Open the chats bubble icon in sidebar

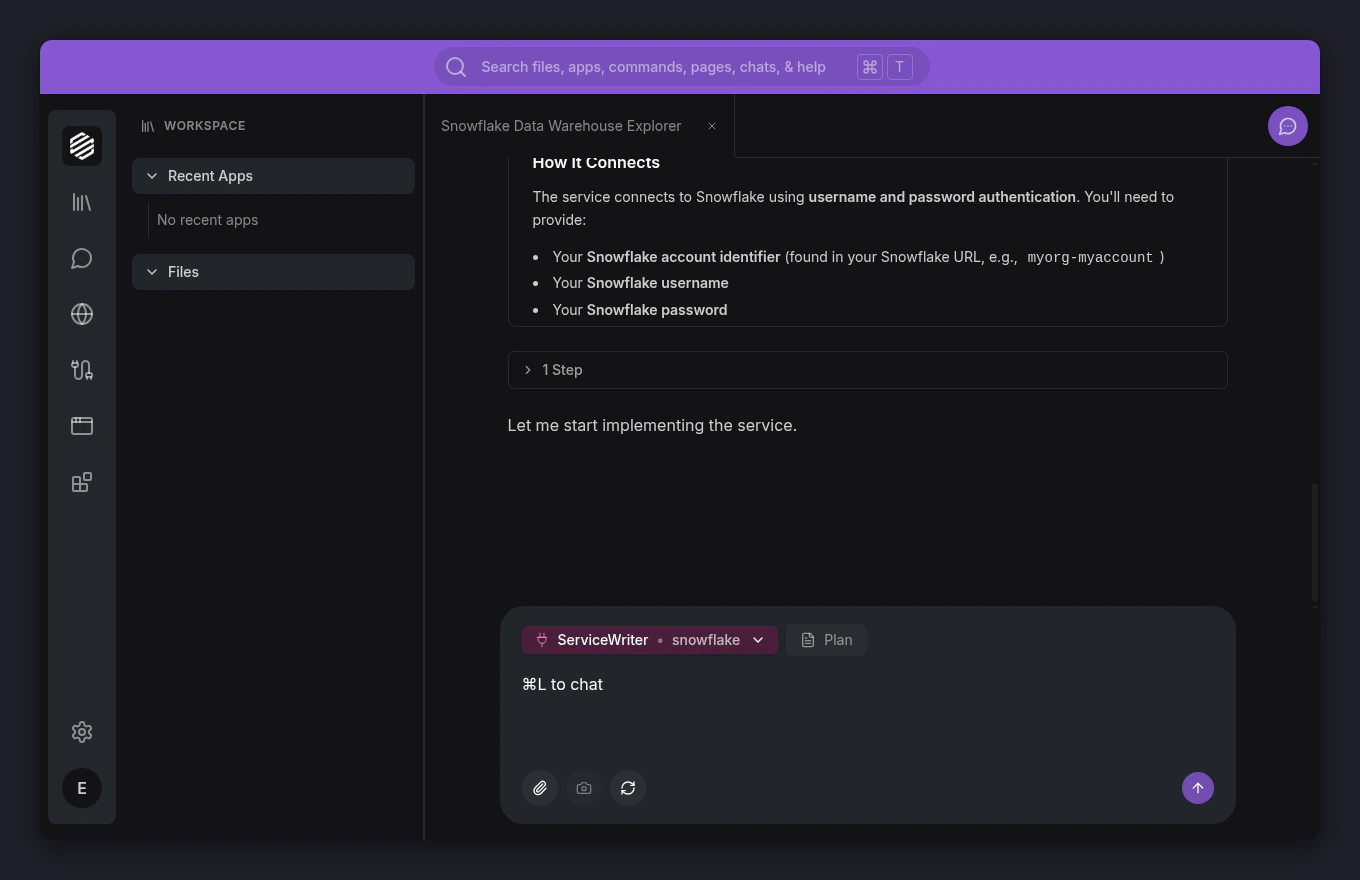[82, 258]
